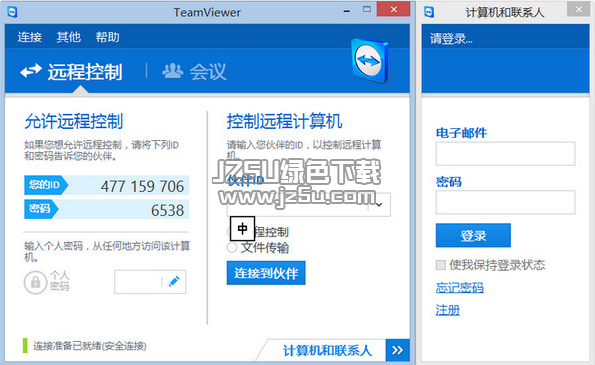595x365 pixels.
Task: Click the TeamViewer logo in the blue header
Action: tap(370, 61)
